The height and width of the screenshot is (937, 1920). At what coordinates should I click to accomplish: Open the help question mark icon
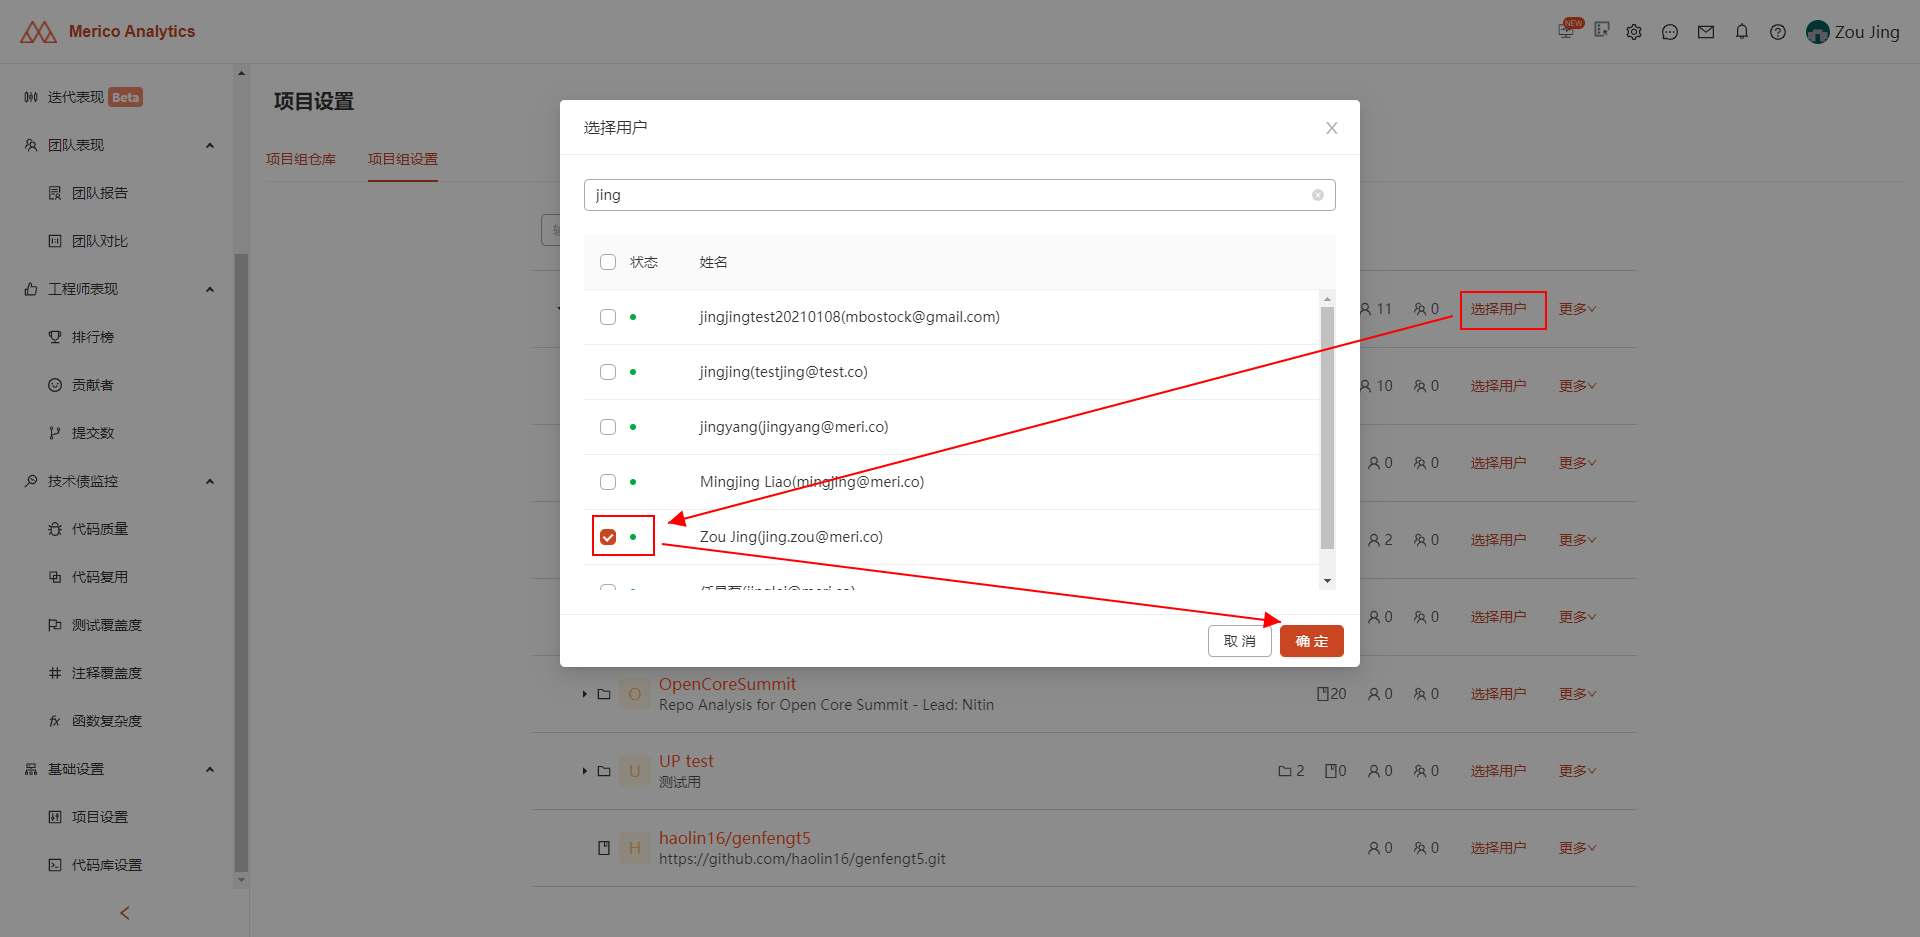1778,32
